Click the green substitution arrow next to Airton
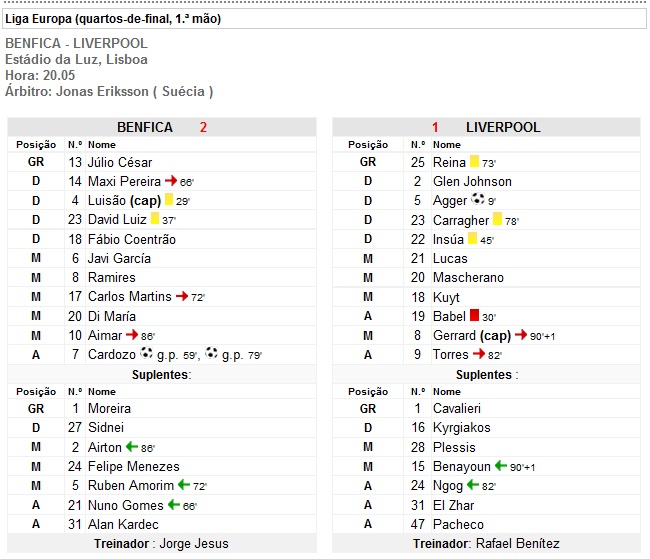Screen dimensions: 650x559 click(x=132, y=447)
